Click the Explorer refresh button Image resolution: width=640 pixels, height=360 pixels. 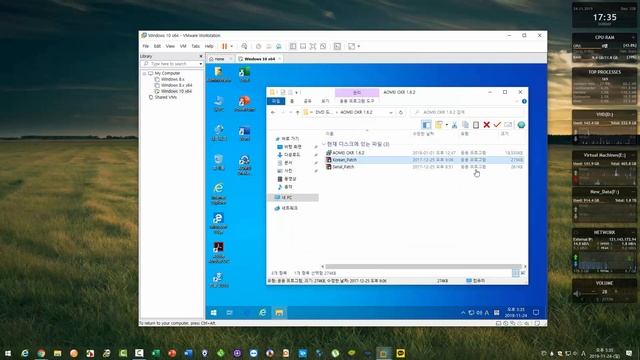tap(401, 112)
